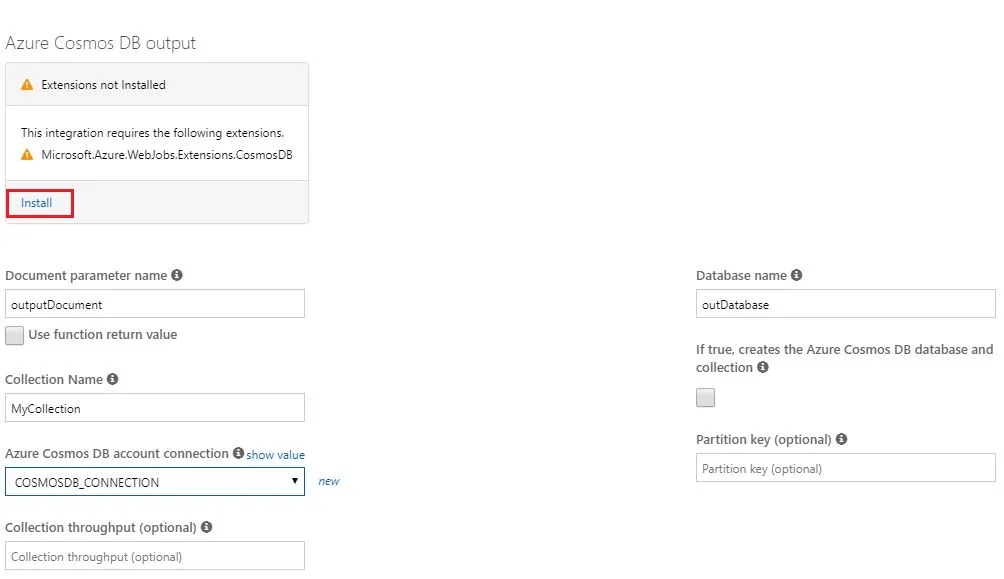Screen dimensions: 1004x579
Task: Click info icon beside Collection Name label
Action: [112, 379]
